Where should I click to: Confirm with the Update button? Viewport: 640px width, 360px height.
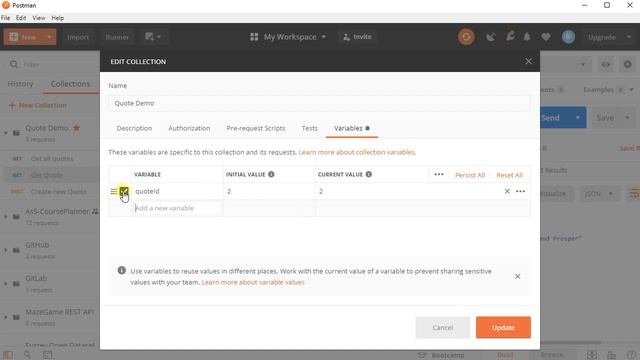503,327
